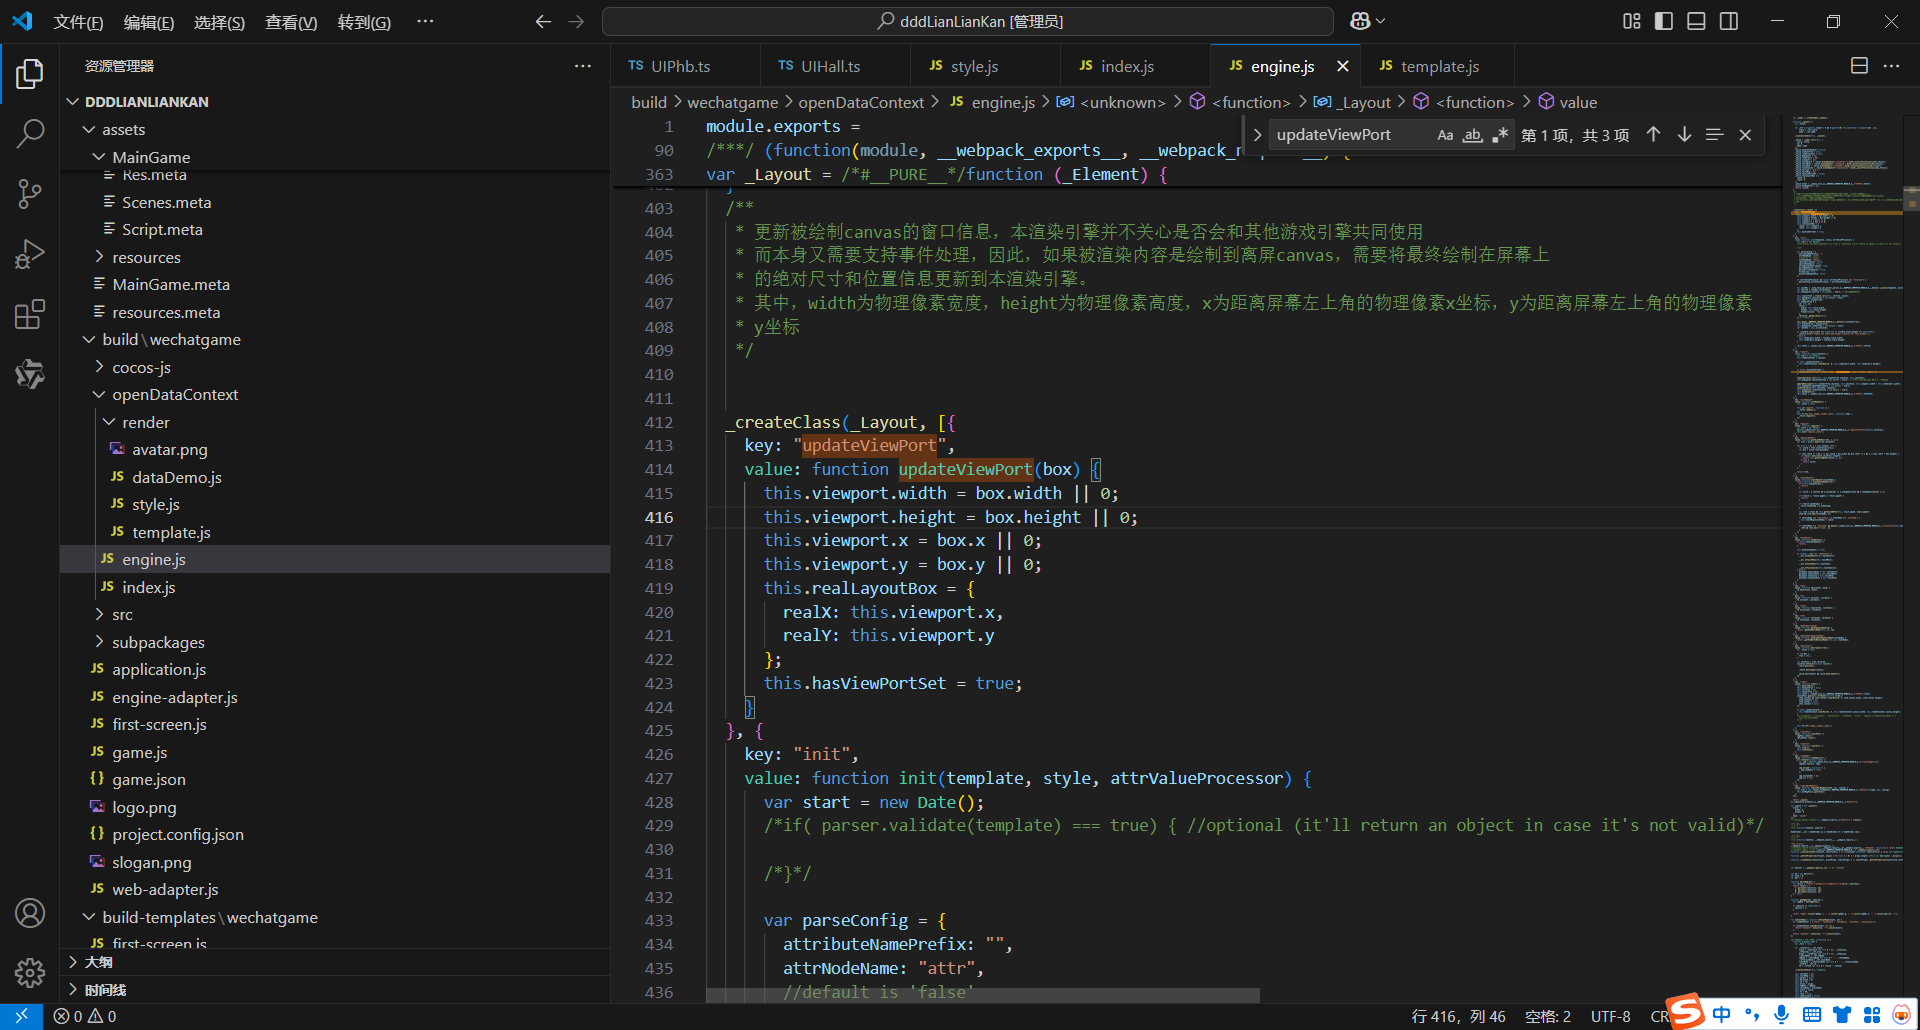The image size is (1920, 1030).
Task: Click the split editor right icon
Action: pyautogui.click(x=1859, y=66)
